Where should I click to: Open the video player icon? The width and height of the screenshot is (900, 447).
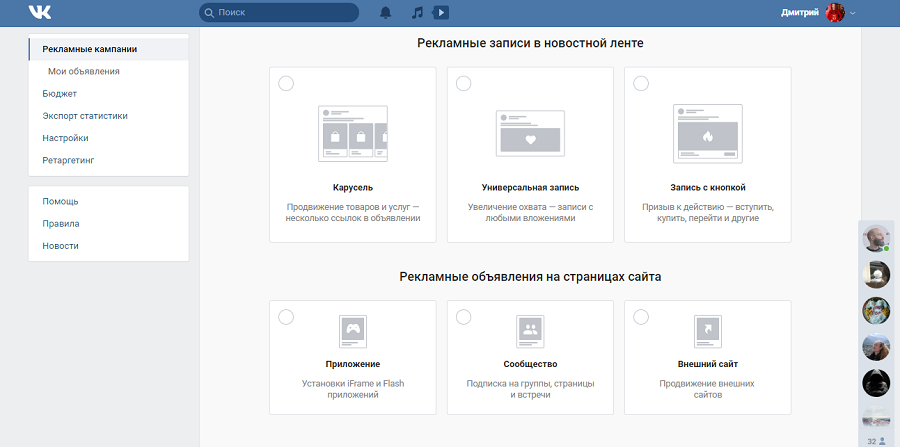441,12
